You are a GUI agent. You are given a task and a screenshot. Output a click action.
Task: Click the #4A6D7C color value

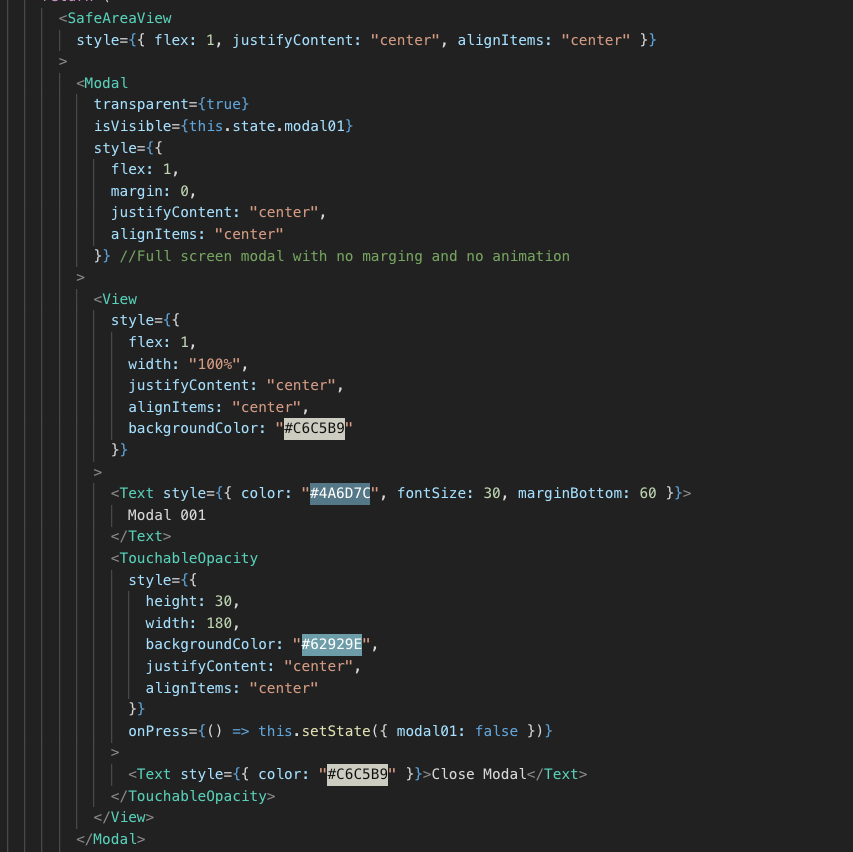[340, 493]
